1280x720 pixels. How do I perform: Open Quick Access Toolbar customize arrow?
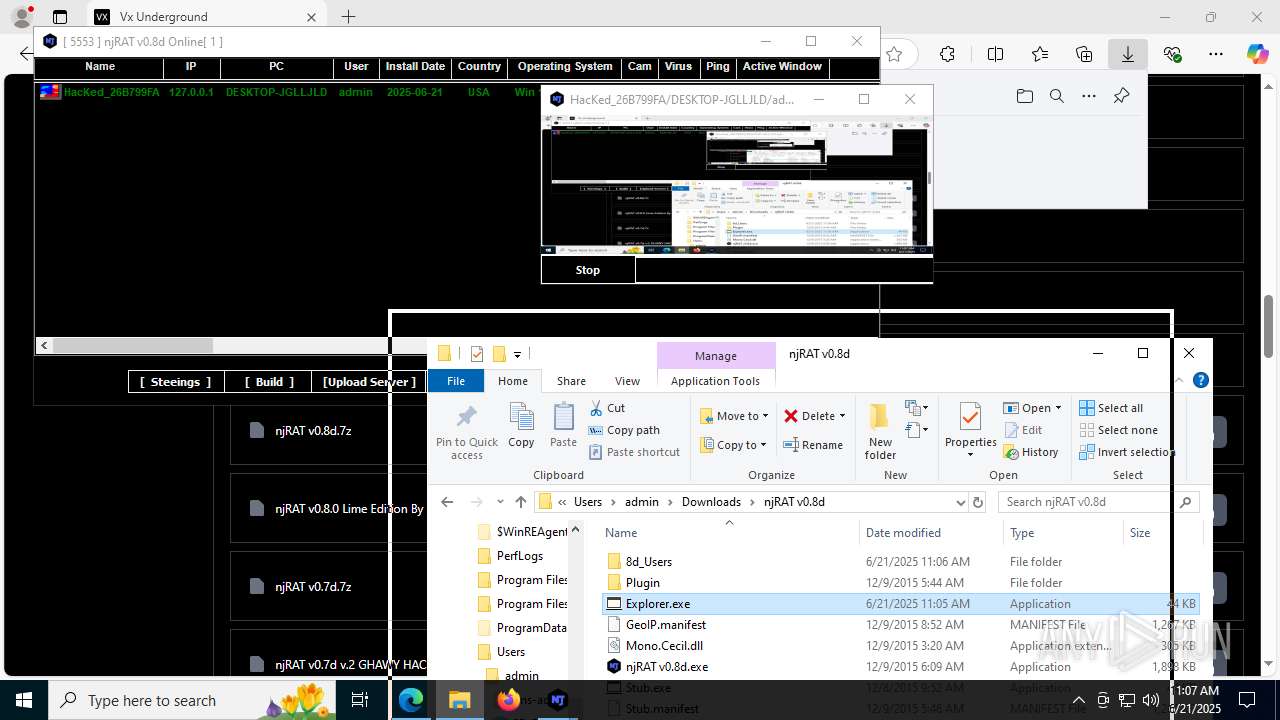coord(517,354)
